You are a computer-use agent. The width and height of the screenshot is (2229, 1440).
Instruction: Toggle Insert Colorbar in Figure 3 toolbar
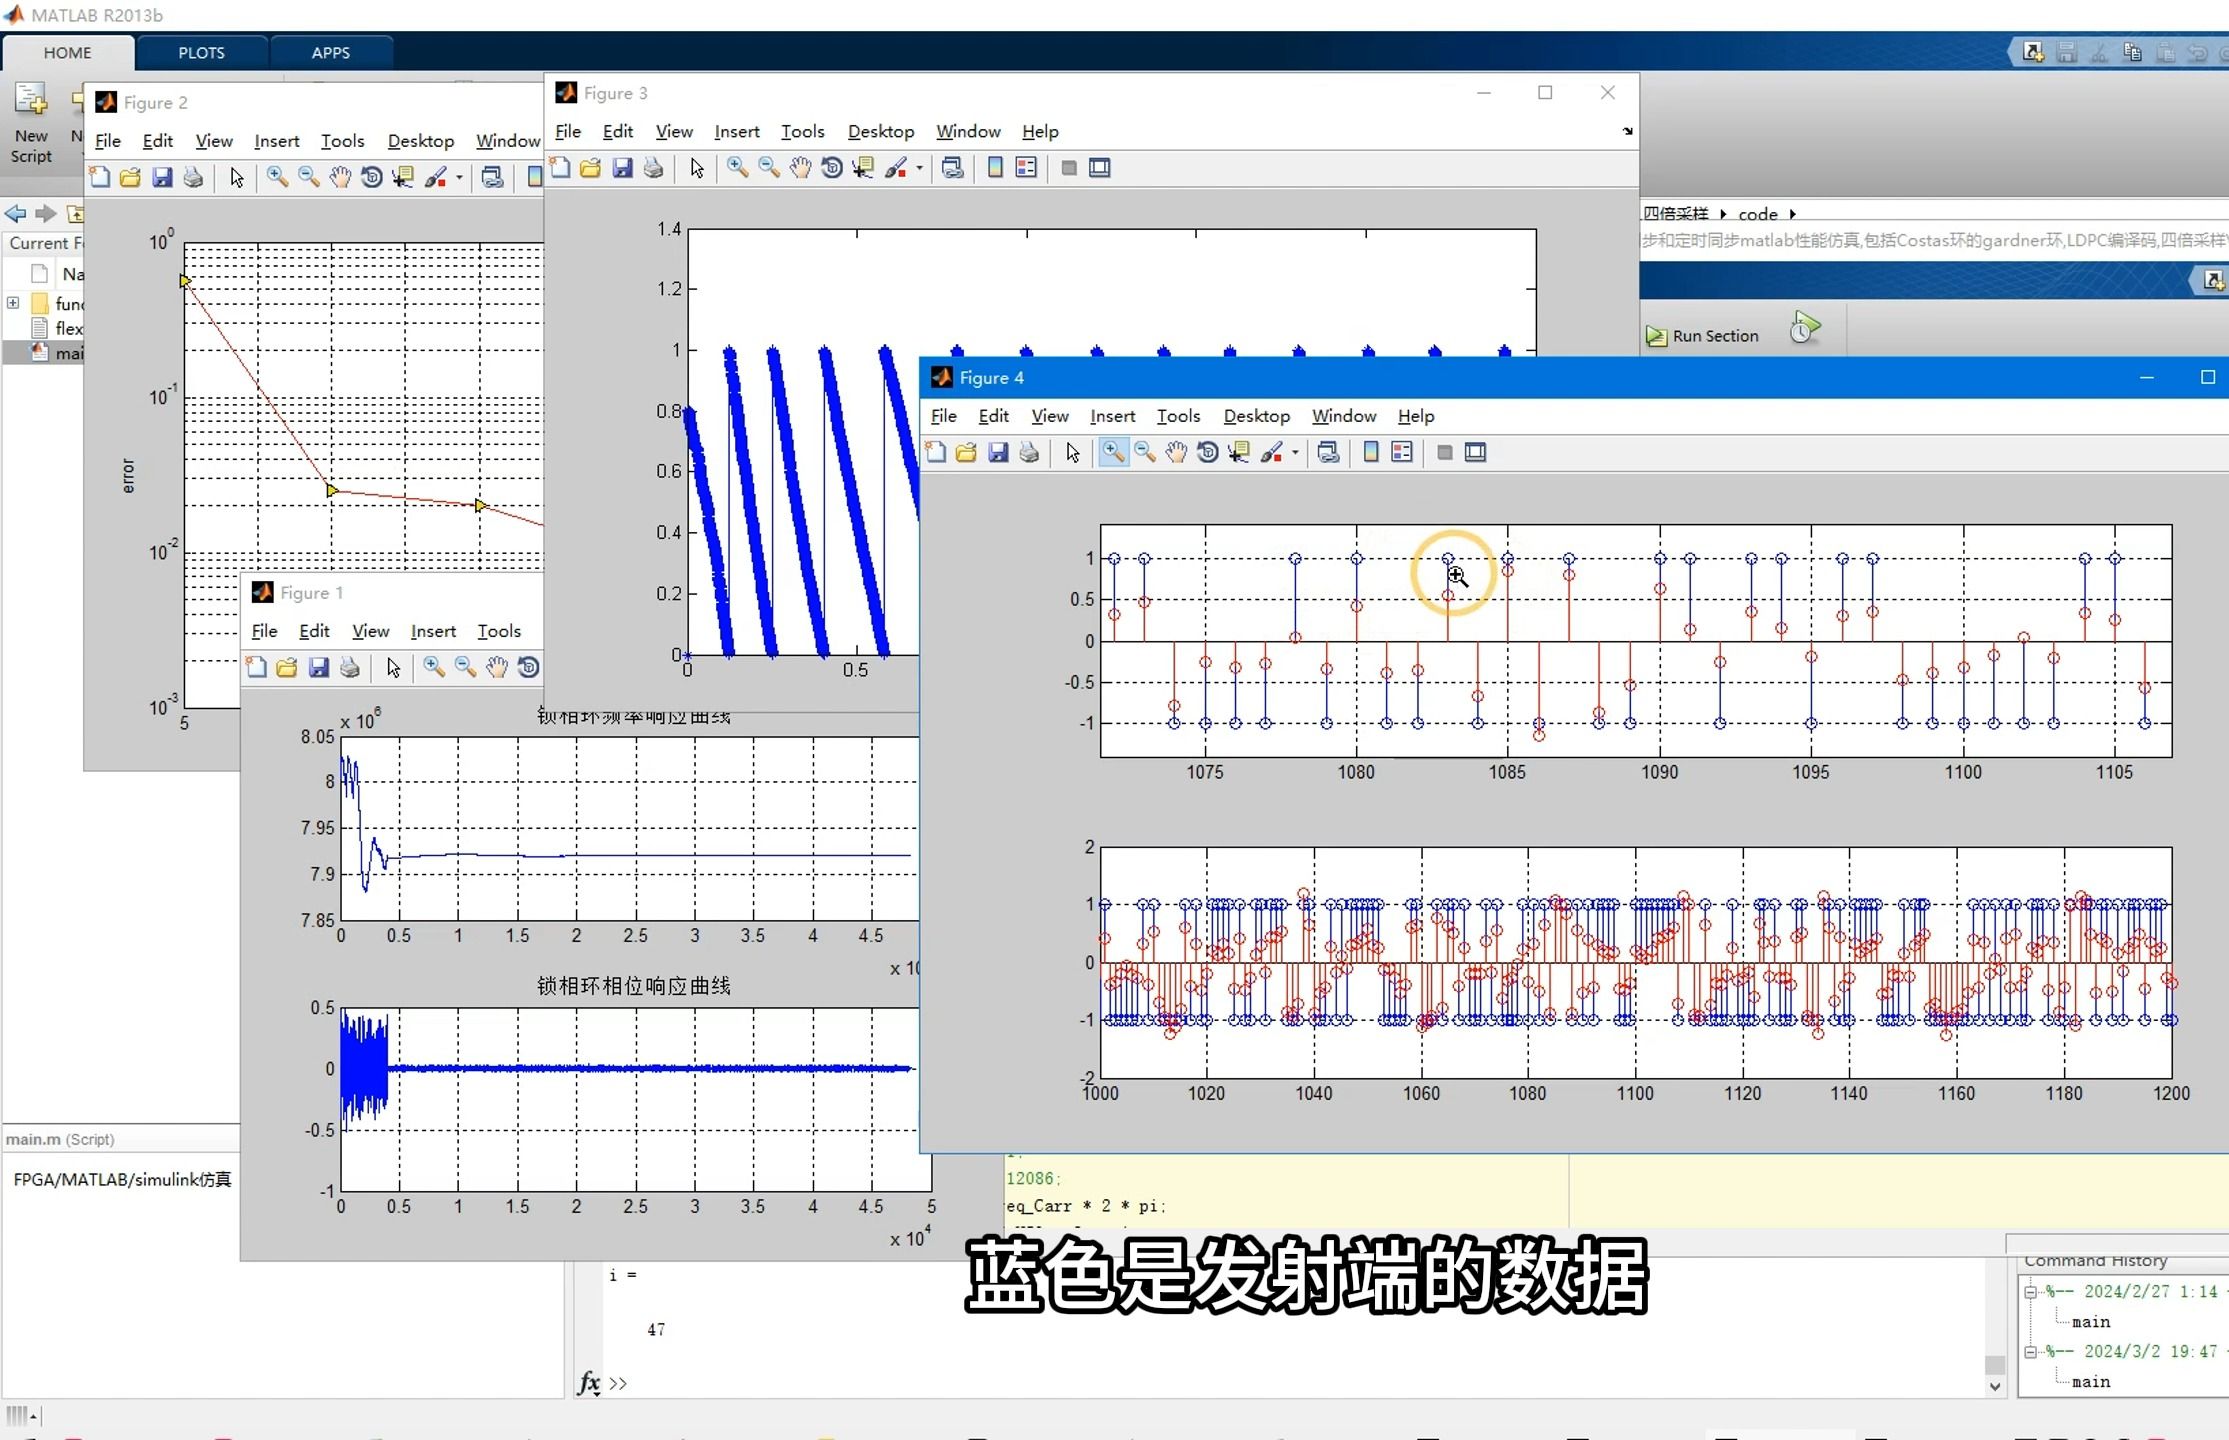point(995,168)
